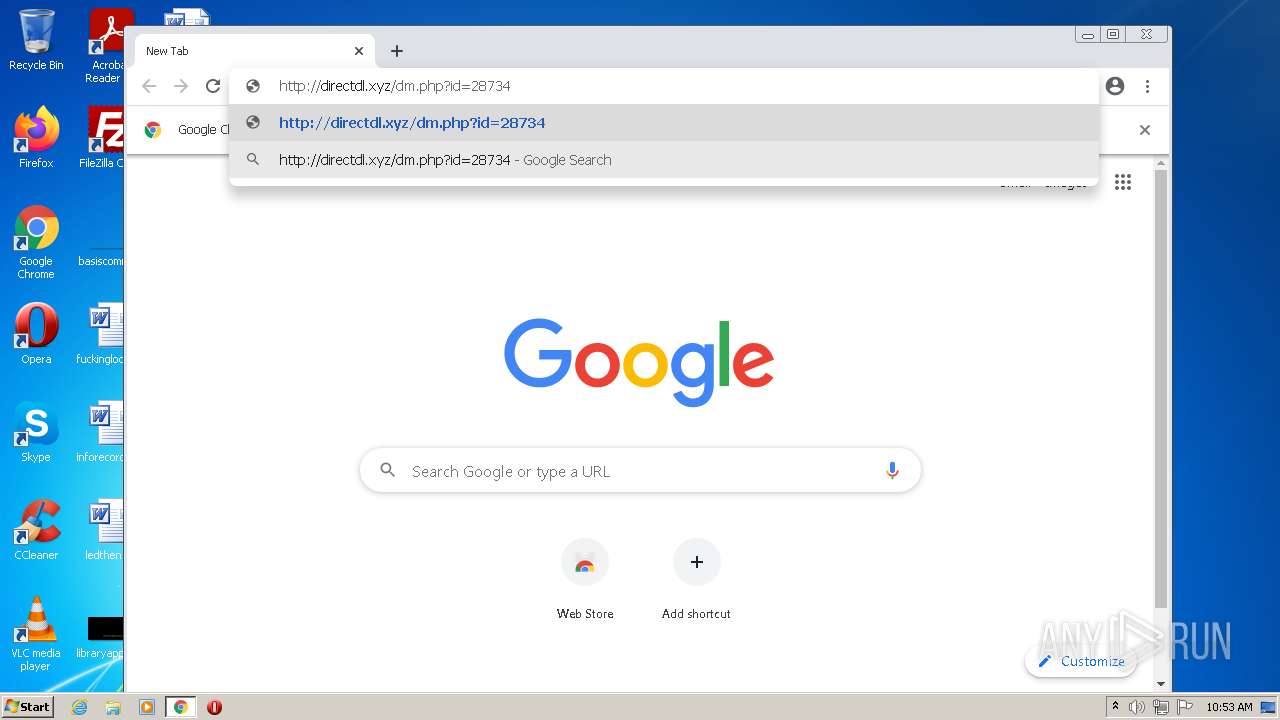The image size is (1280, 720).
Task: Open FileZilla Client desktop shortcut
Action: [103, 137]
